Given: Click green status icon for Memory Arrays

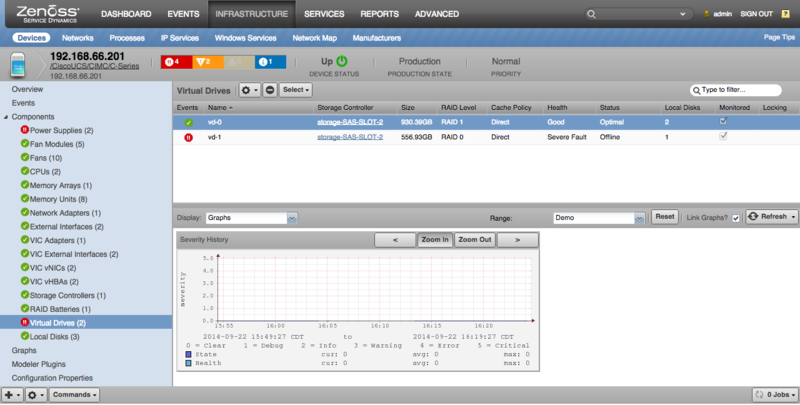Looking at the screenshot, I should (x=24, y=185).
